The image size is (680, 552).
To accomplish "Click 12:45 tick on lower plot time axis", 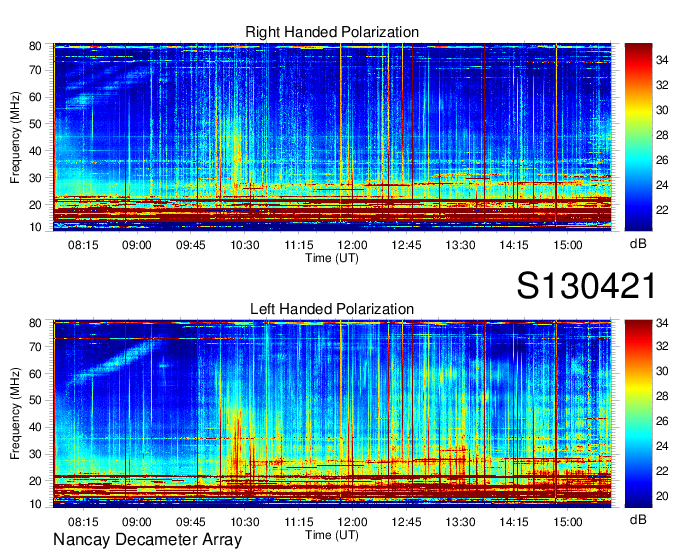I will (x=406, y=522).
